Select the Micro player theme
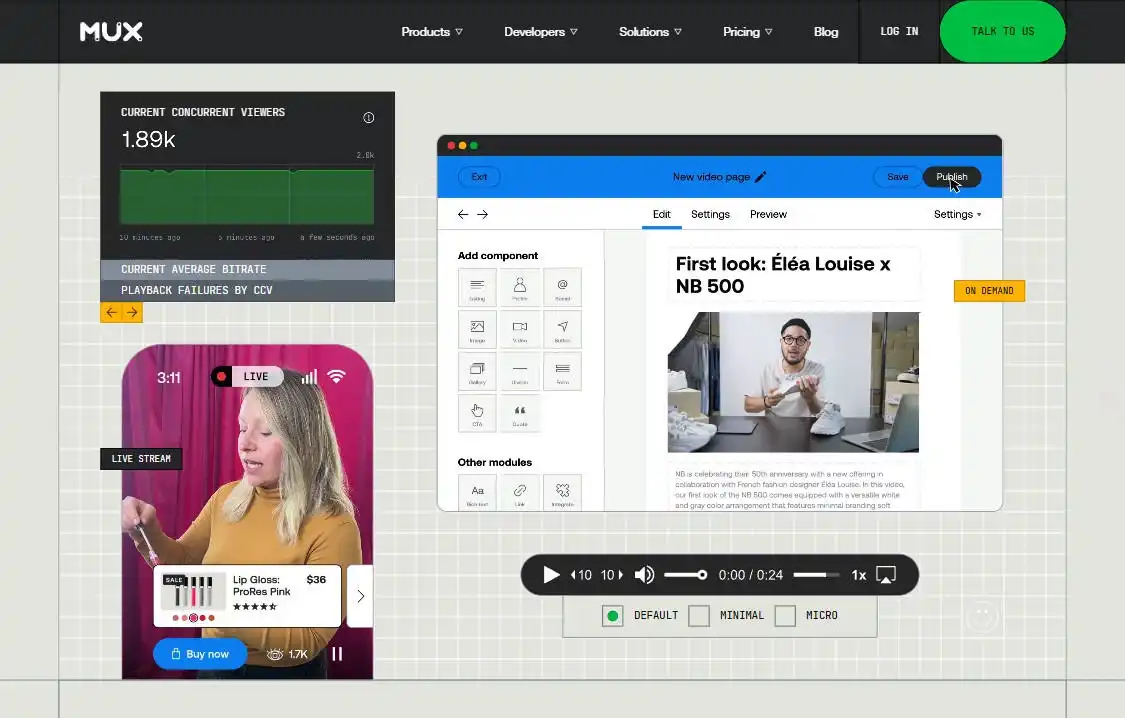This screenshot has height=718, width=1125. tap(785, 615)
